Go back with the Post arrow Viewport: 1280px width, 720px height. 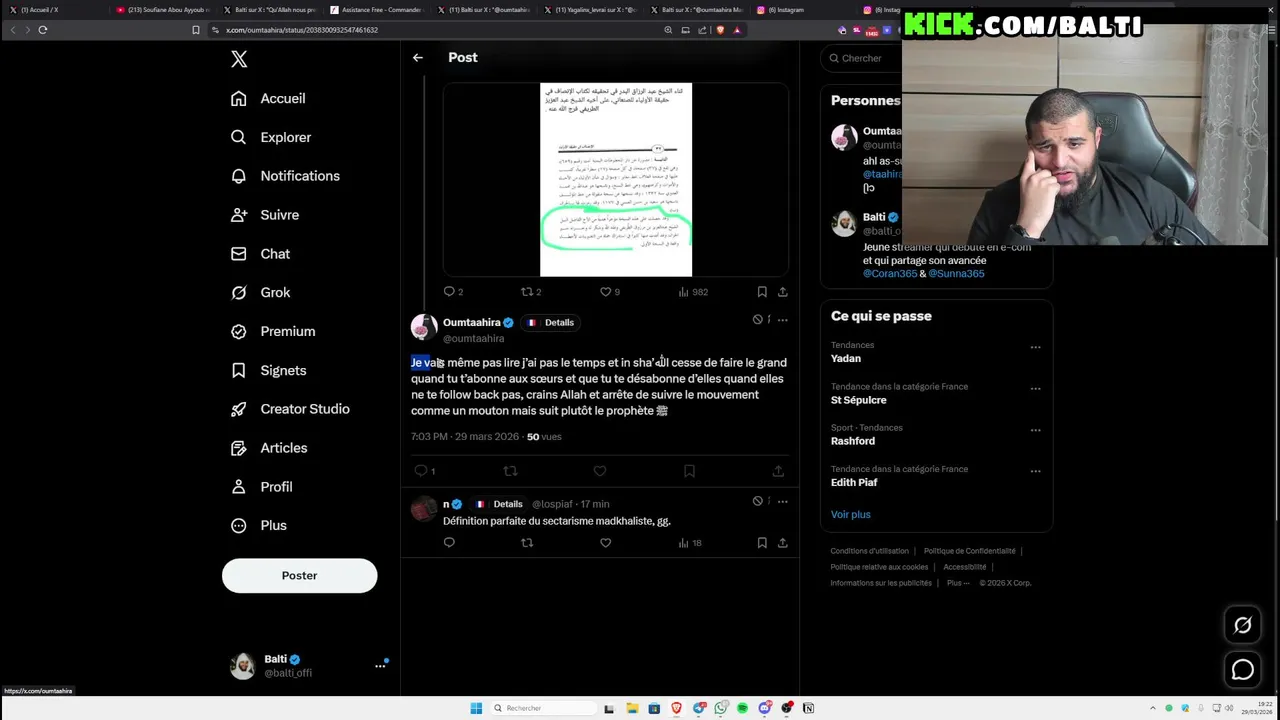coord(418,58)
